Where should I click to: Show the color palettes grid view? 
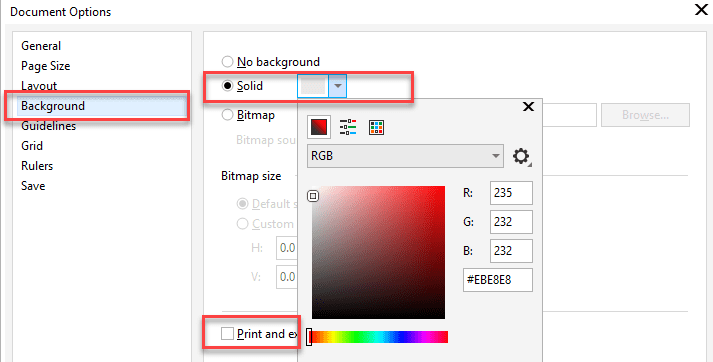[x=377, y=127]
